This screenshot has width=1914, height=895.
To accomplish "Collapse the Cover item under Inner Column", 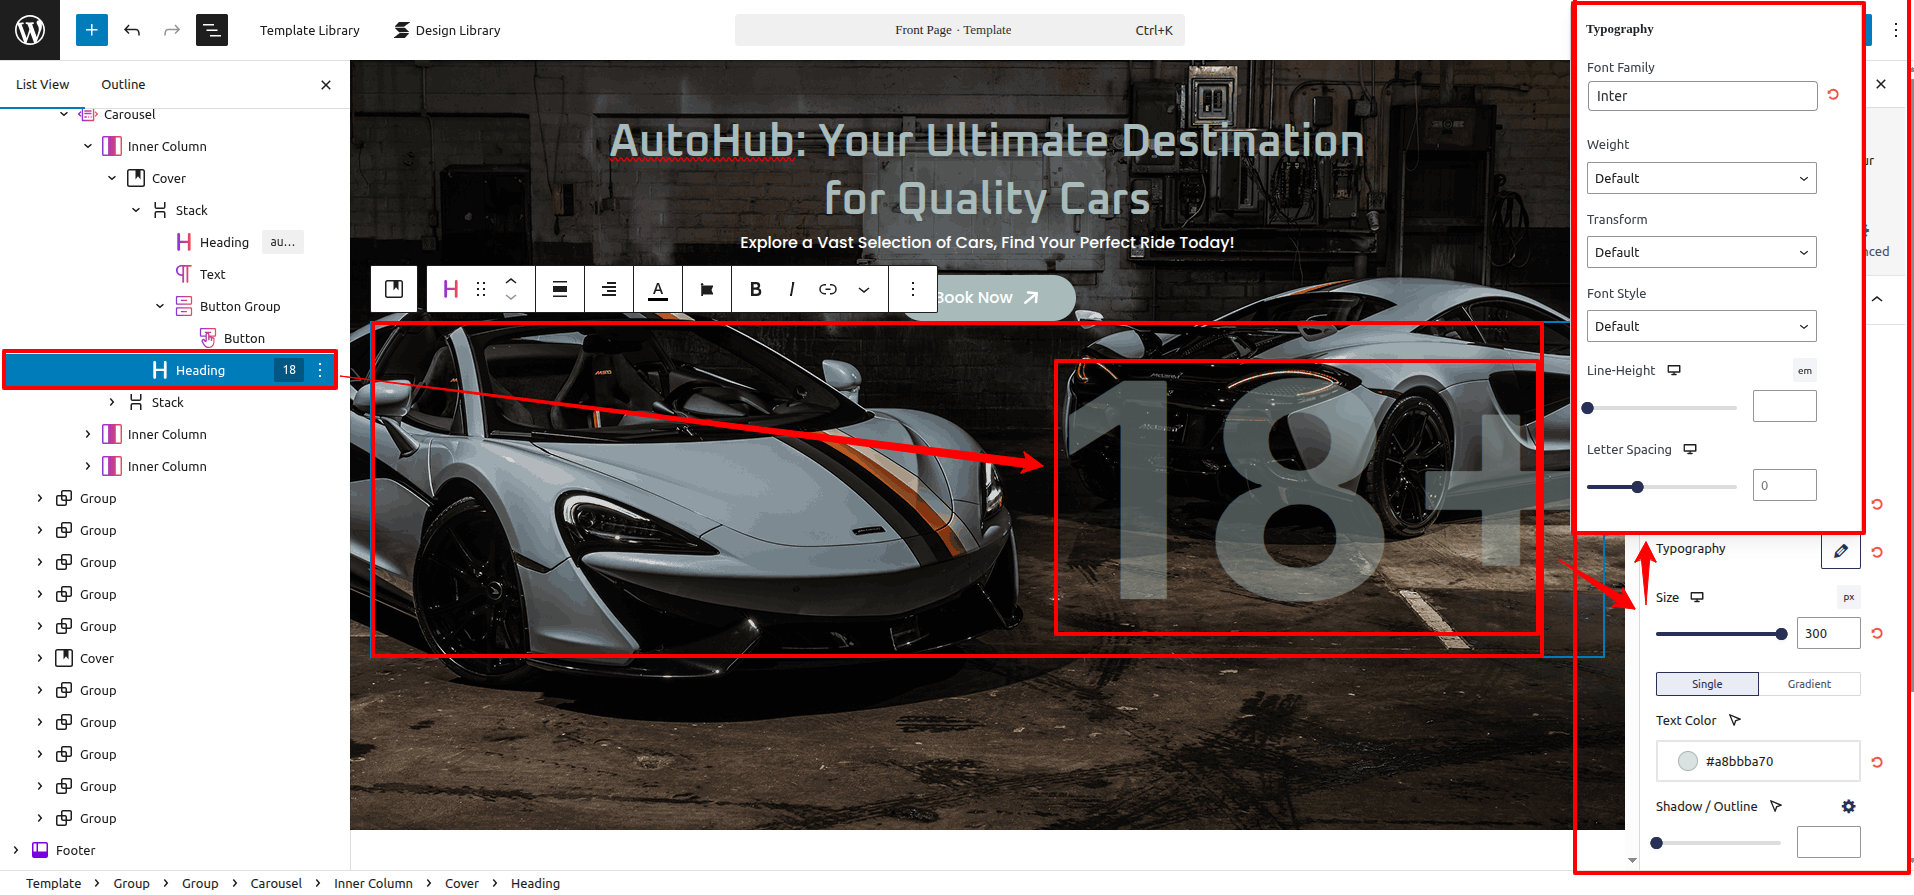I will point(112,178).
